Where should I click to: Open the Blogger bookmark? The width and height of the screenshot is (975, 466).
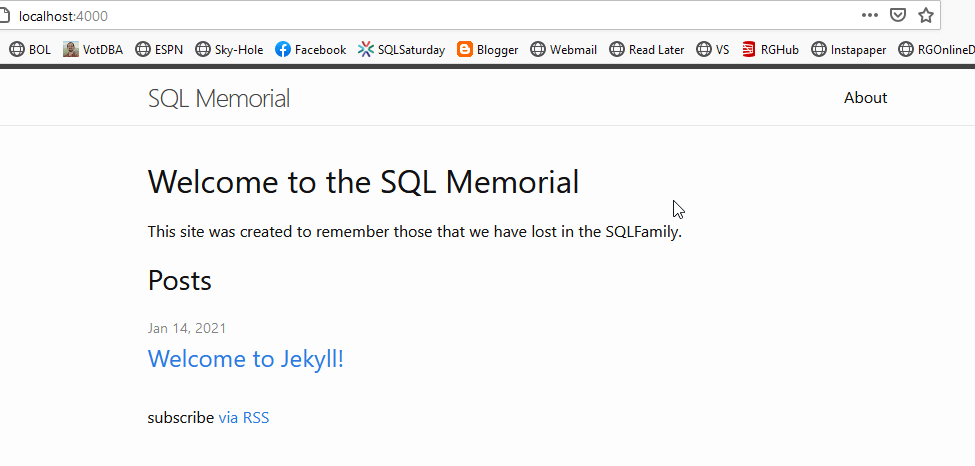click(487, 49)
